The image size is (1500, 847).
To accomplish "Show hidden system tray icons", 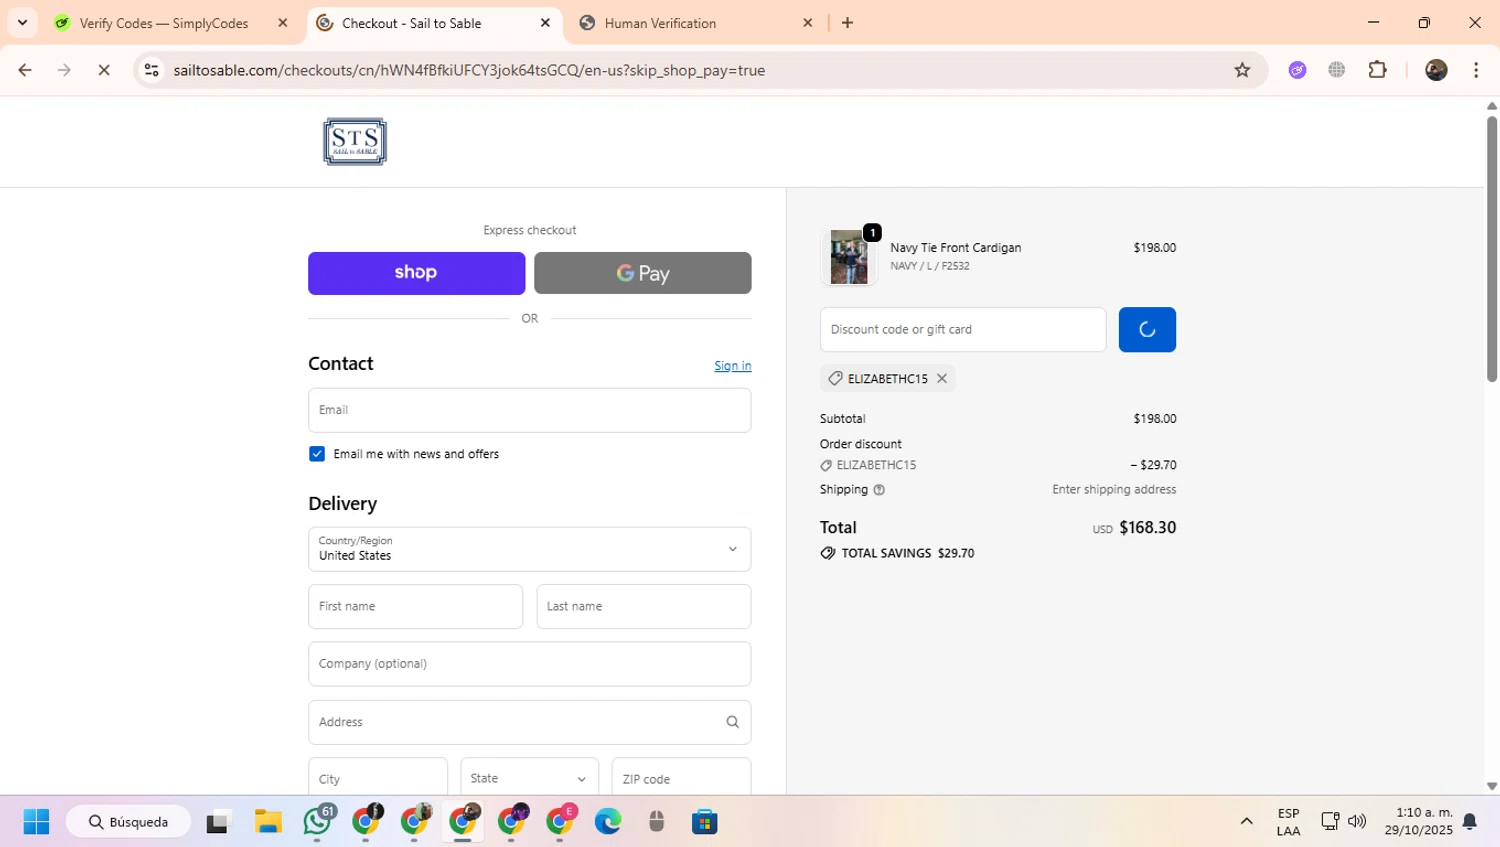I will click(1246, 822).
